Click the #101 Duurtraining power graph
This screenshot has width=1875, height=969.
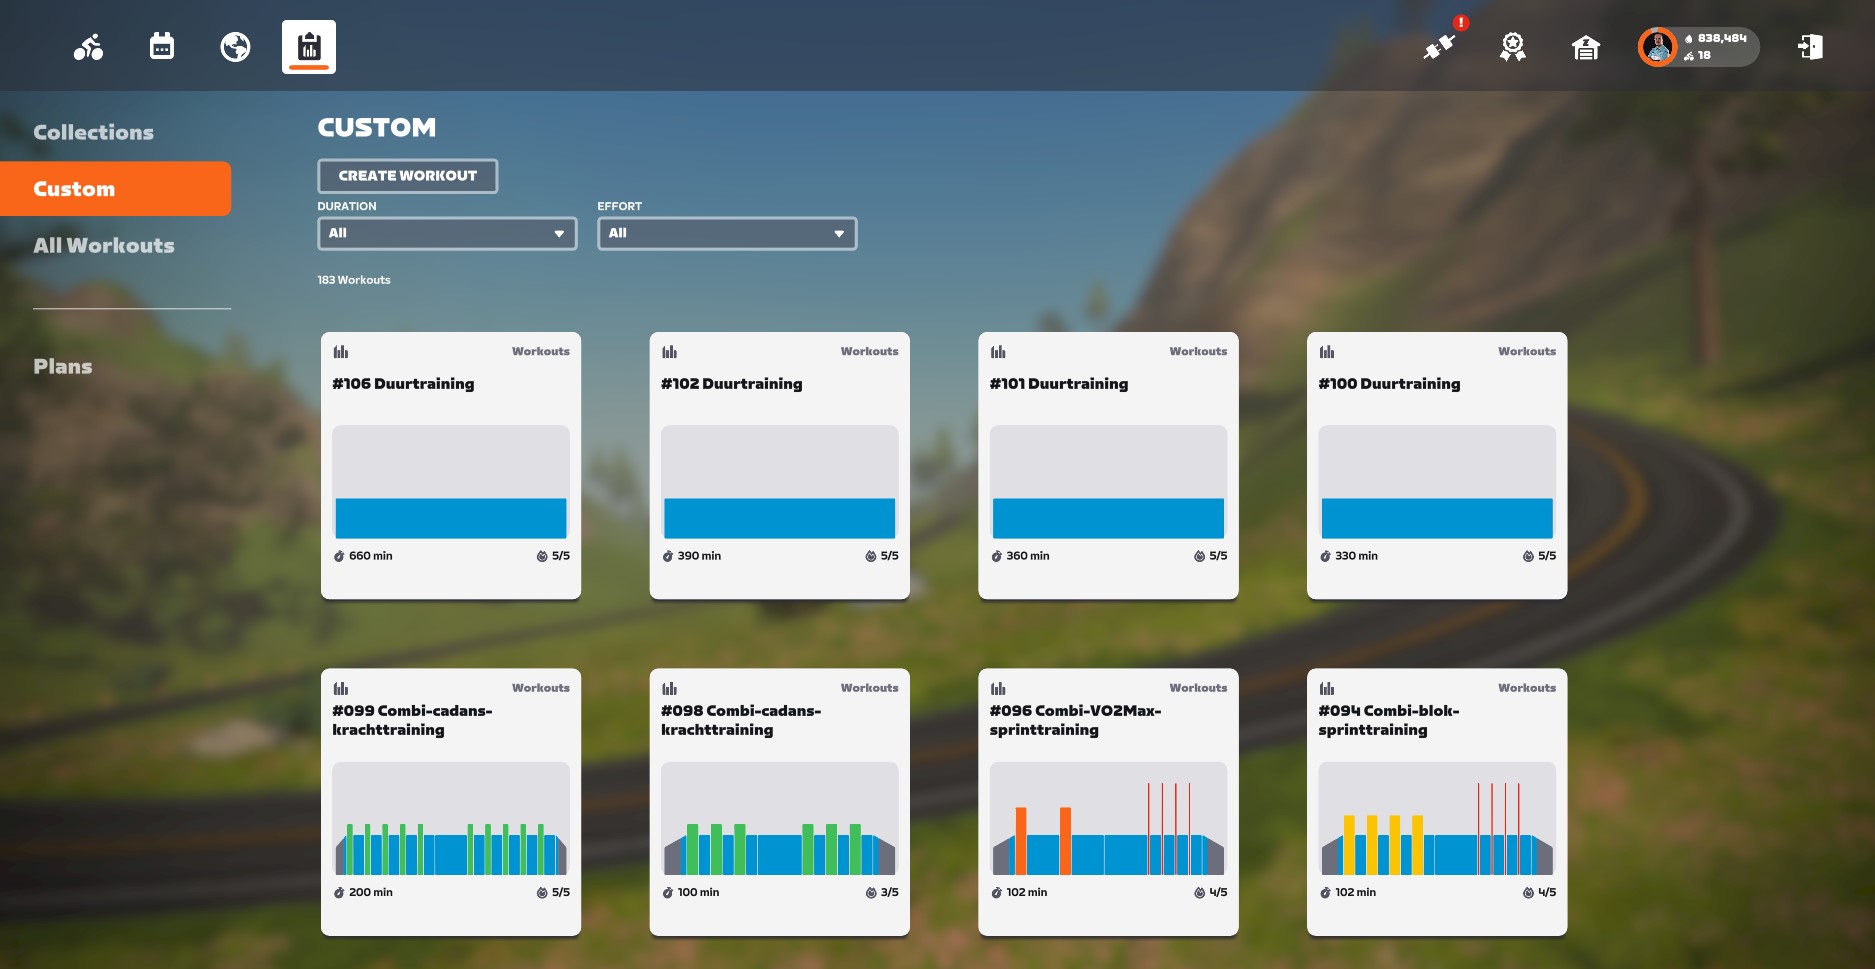(1108, 483)
